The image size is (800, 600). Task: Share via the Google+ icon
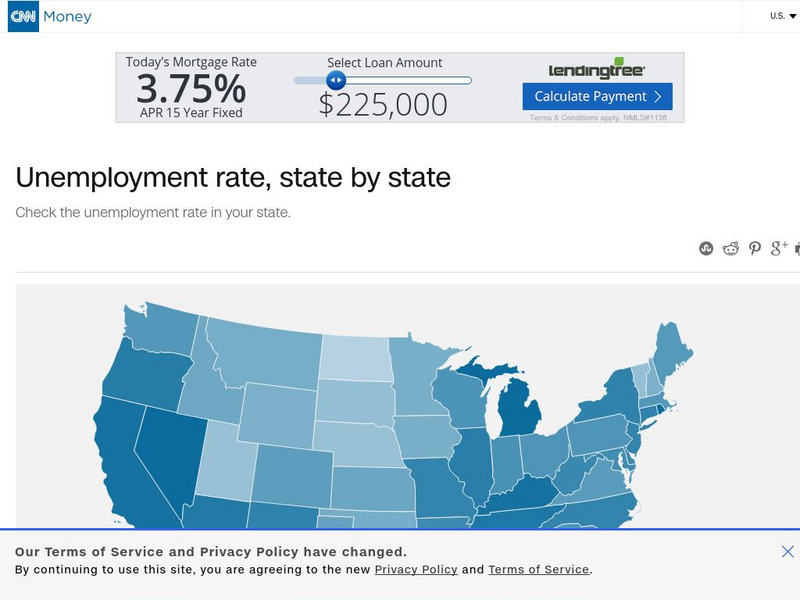pyautogui.click(x=779, y=248)
